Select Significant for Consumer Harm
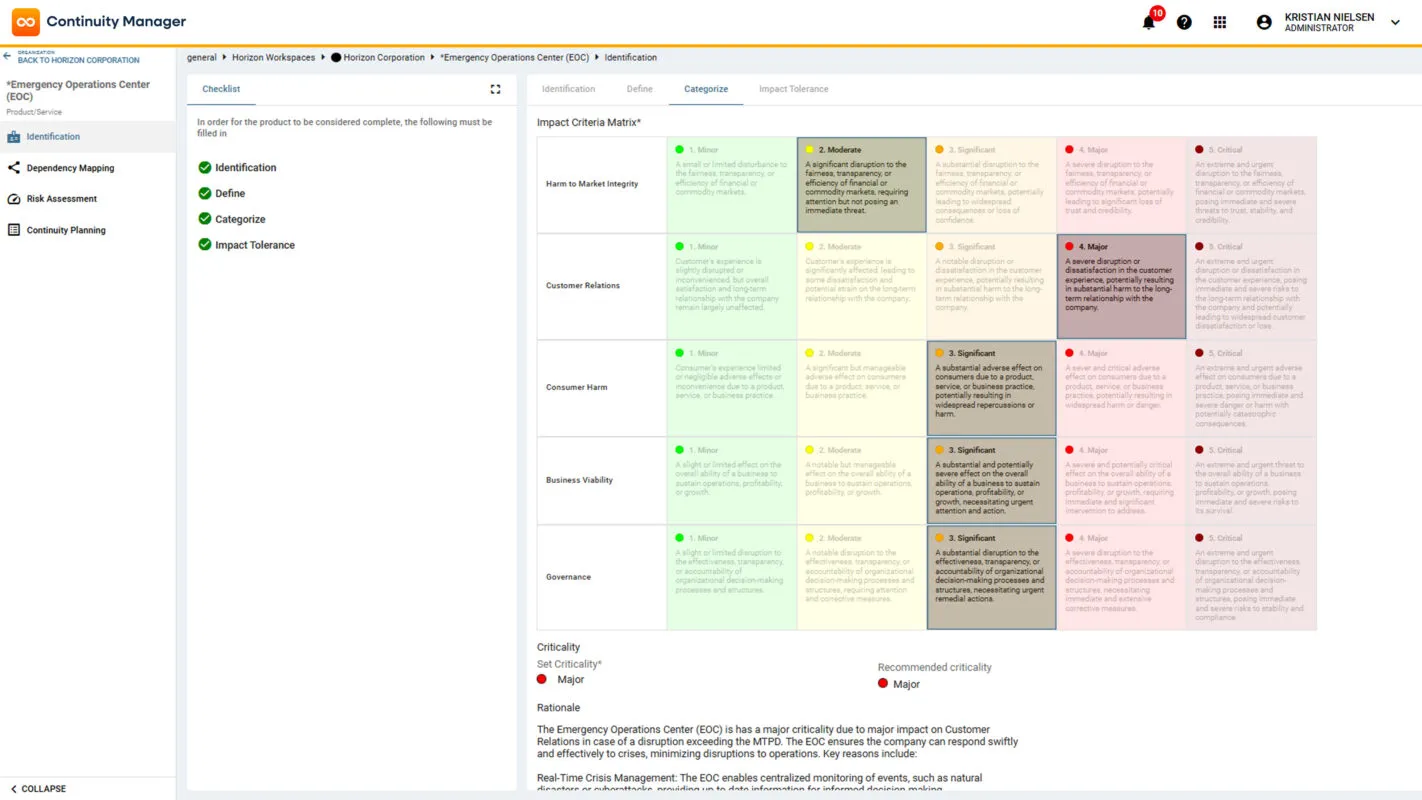 992,388
